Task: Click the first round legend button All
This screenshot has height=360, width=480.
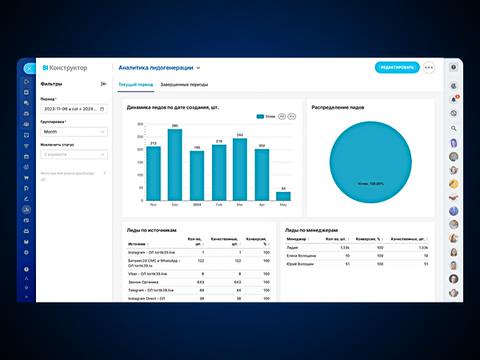Action: 282,116
